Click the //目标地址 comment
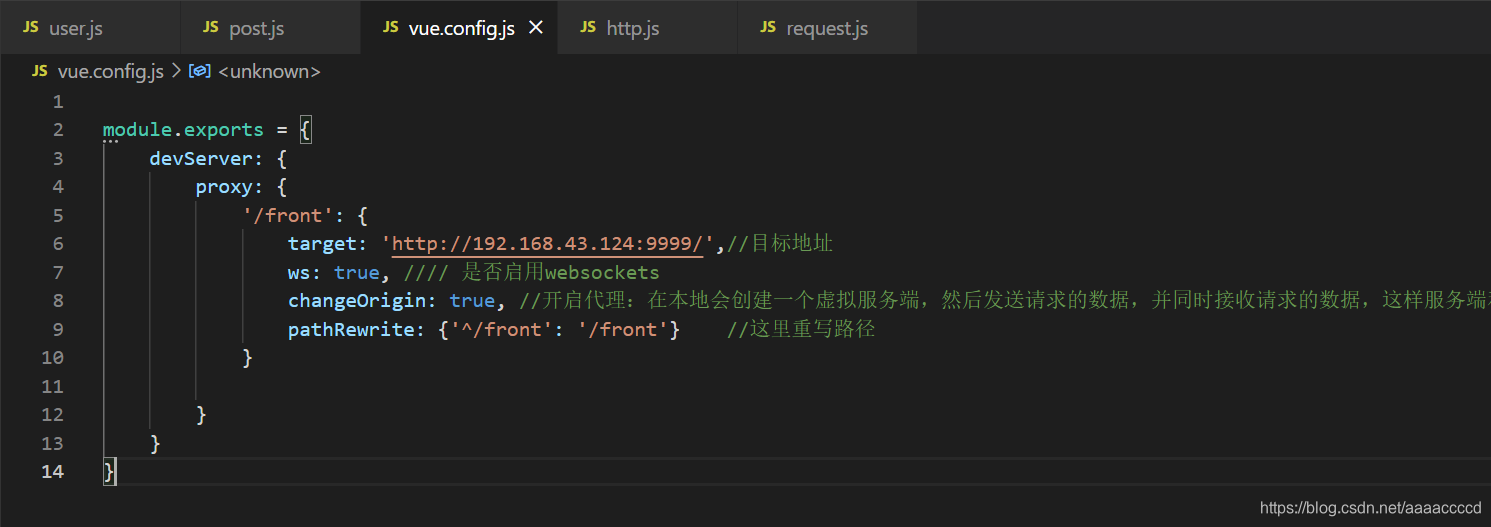1491x527 pixels. [780, 244]
